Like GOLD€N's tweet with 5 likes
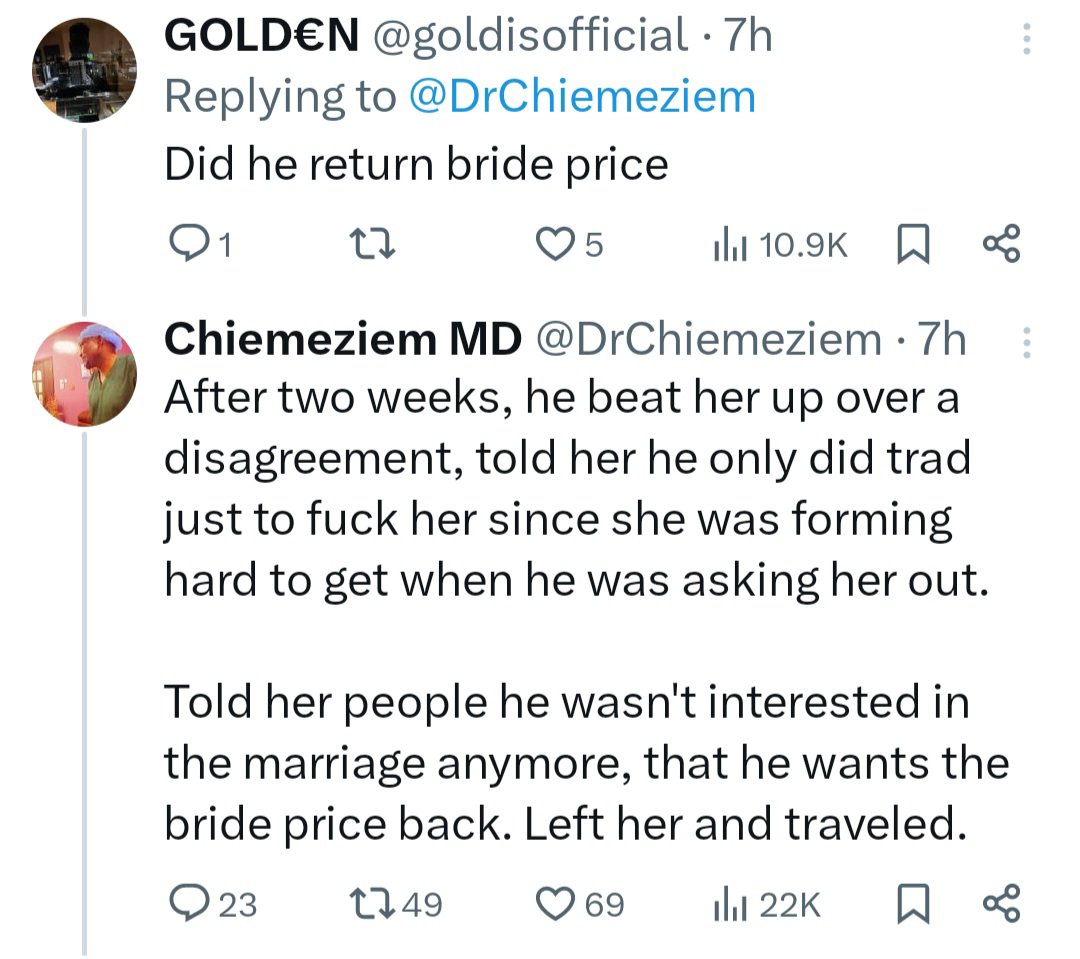The image size is (1080, 959). coord(551,244)
